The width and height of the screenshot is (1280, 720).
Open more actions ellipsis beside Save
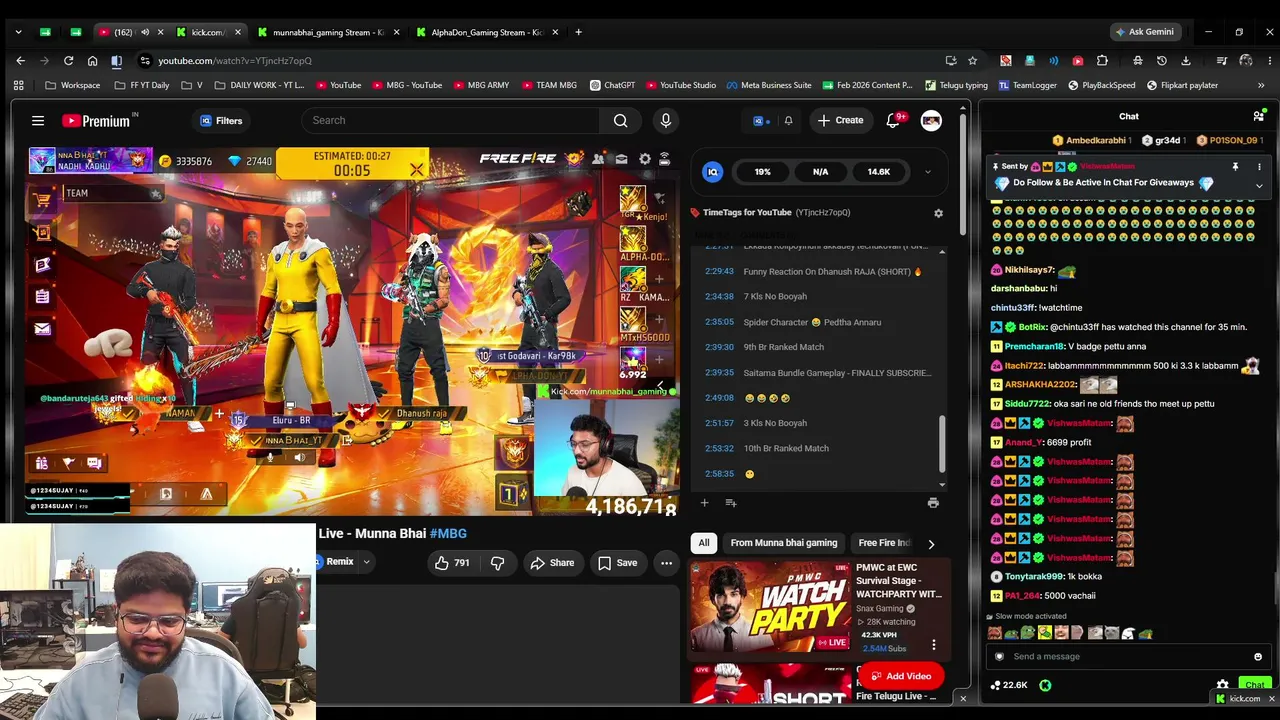pyautogui.click(x=666, y=563)
